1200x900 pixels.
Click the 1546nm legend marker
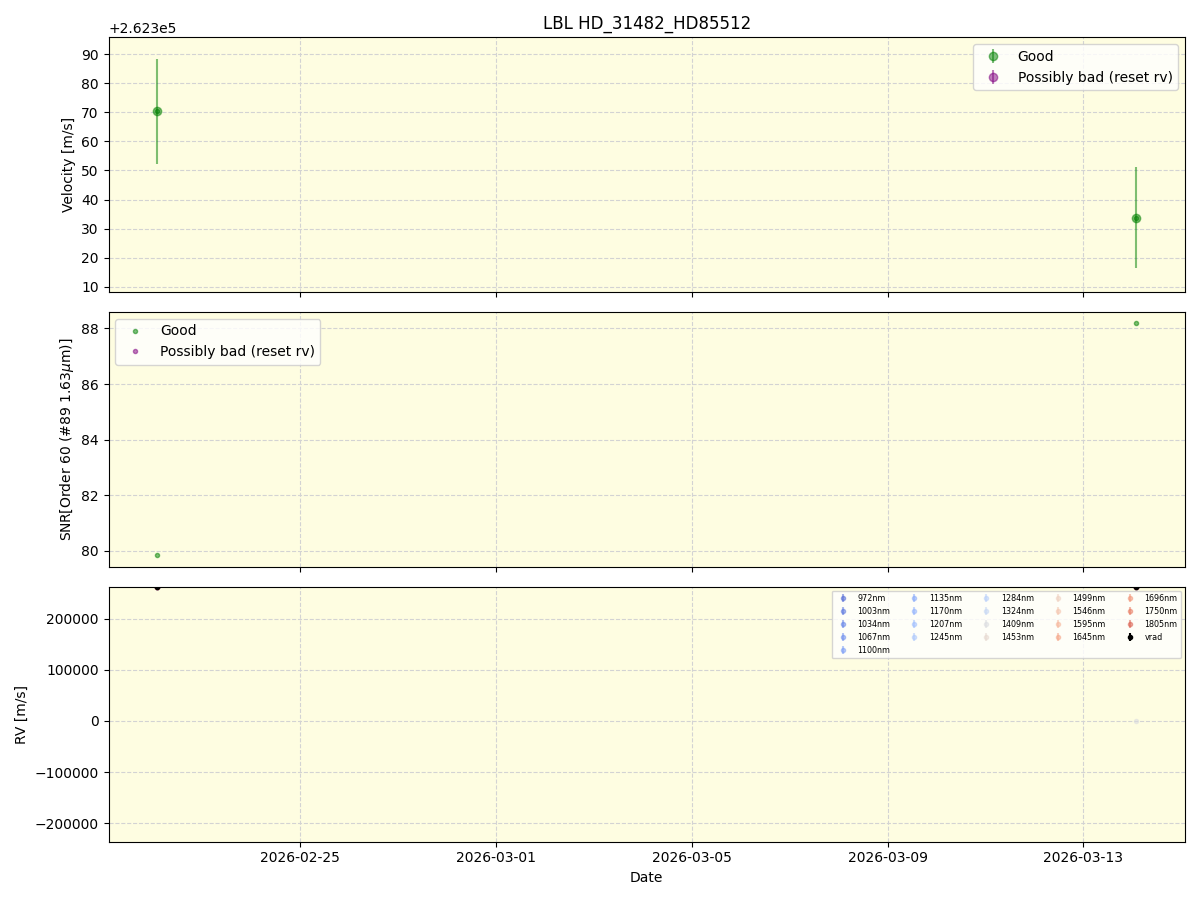click(x=1058, y=611)
